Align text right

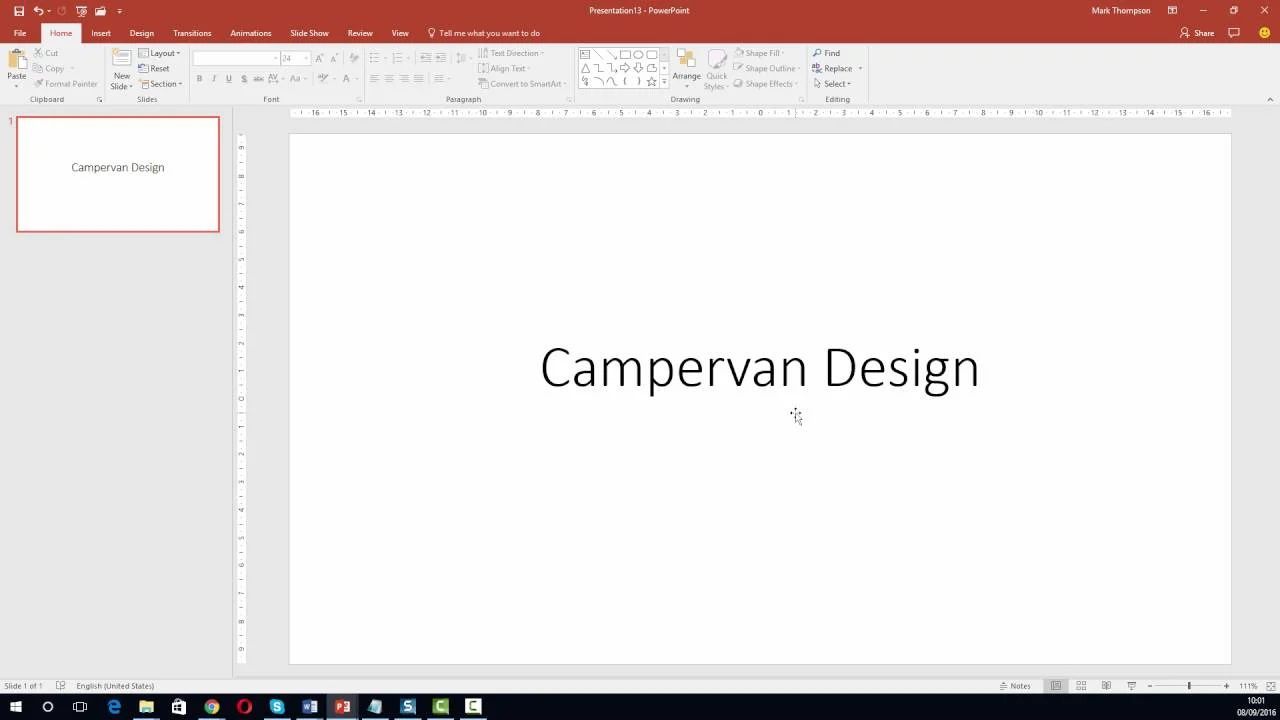tap(404, 78)
